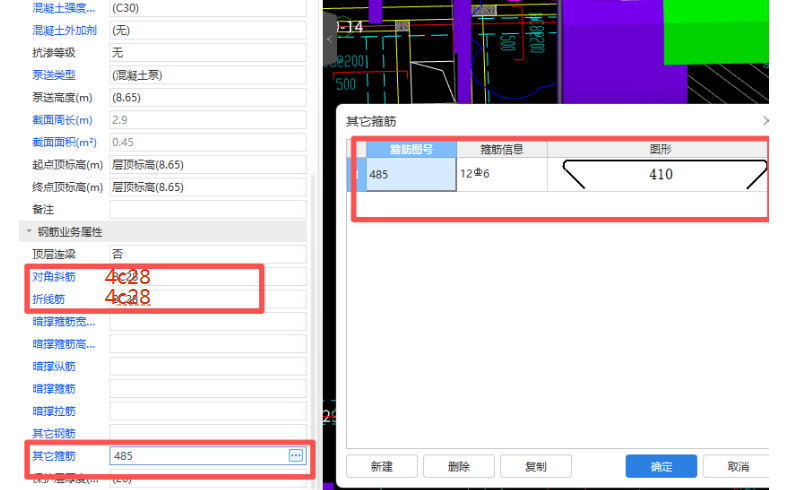Screen dimensions: 810x490
Task: Close the 其它箍筋 dialog
Action: click(765, 121)
